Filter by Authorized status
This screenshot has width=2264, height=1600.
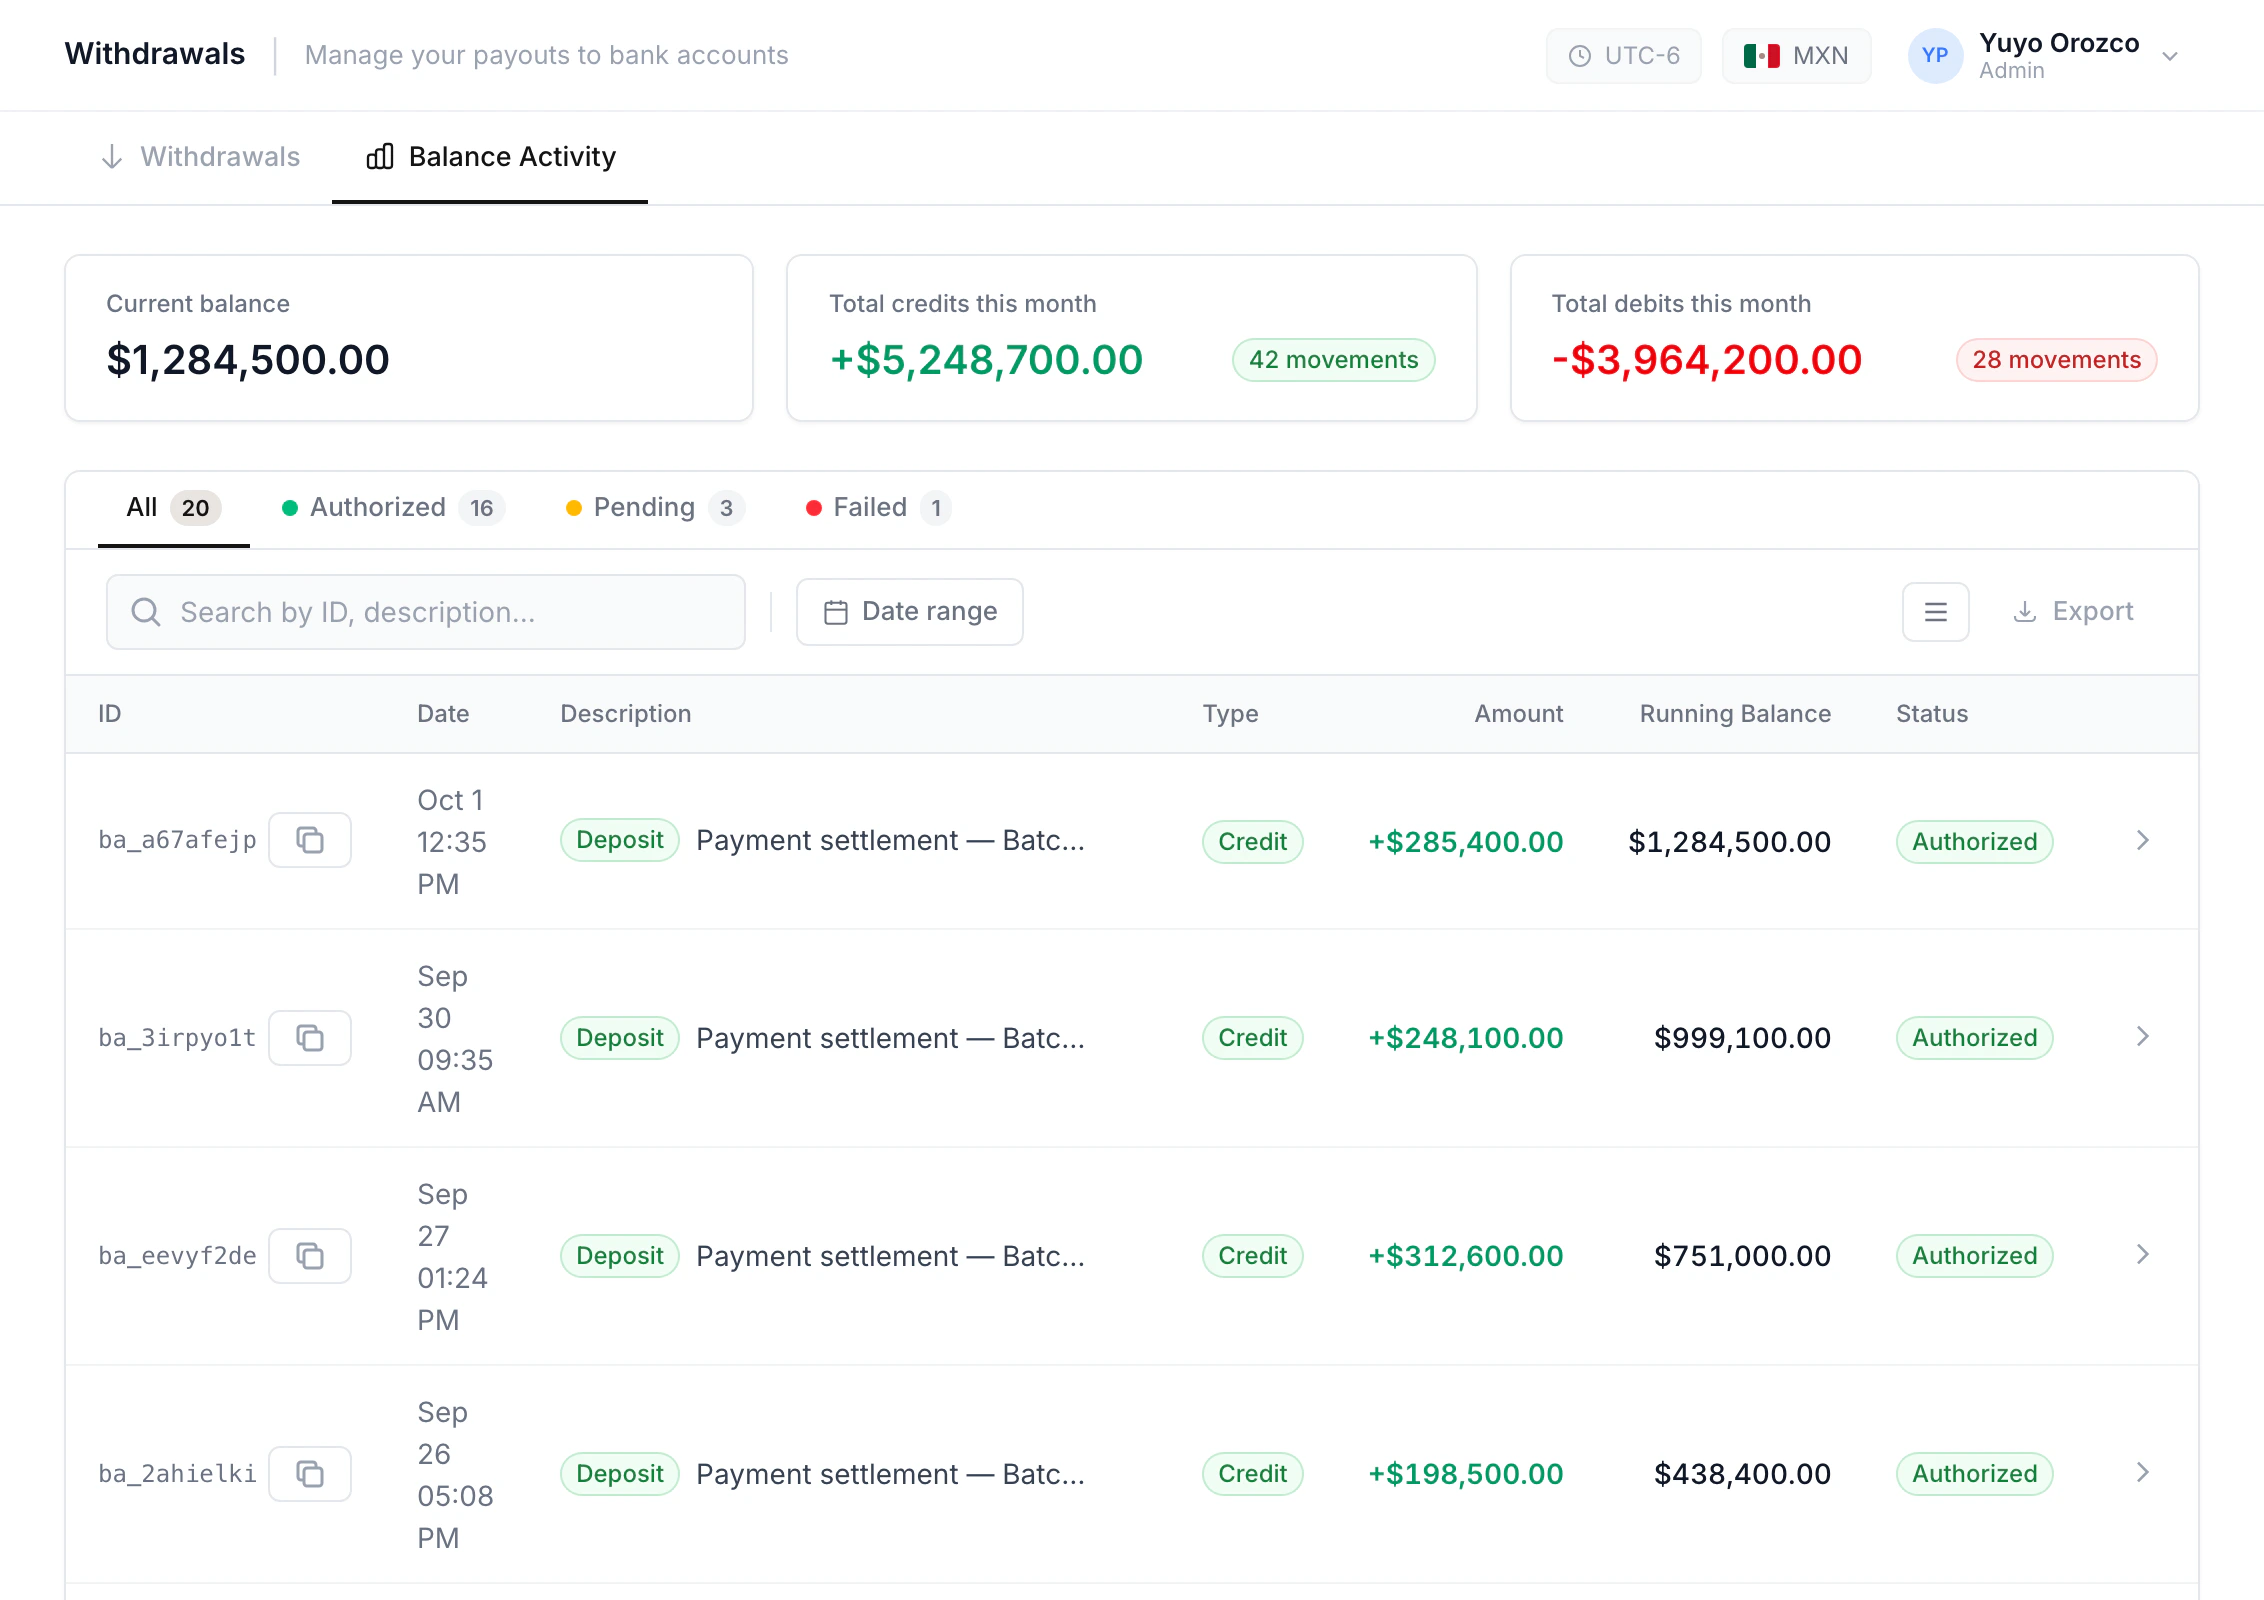click(393, 508)
